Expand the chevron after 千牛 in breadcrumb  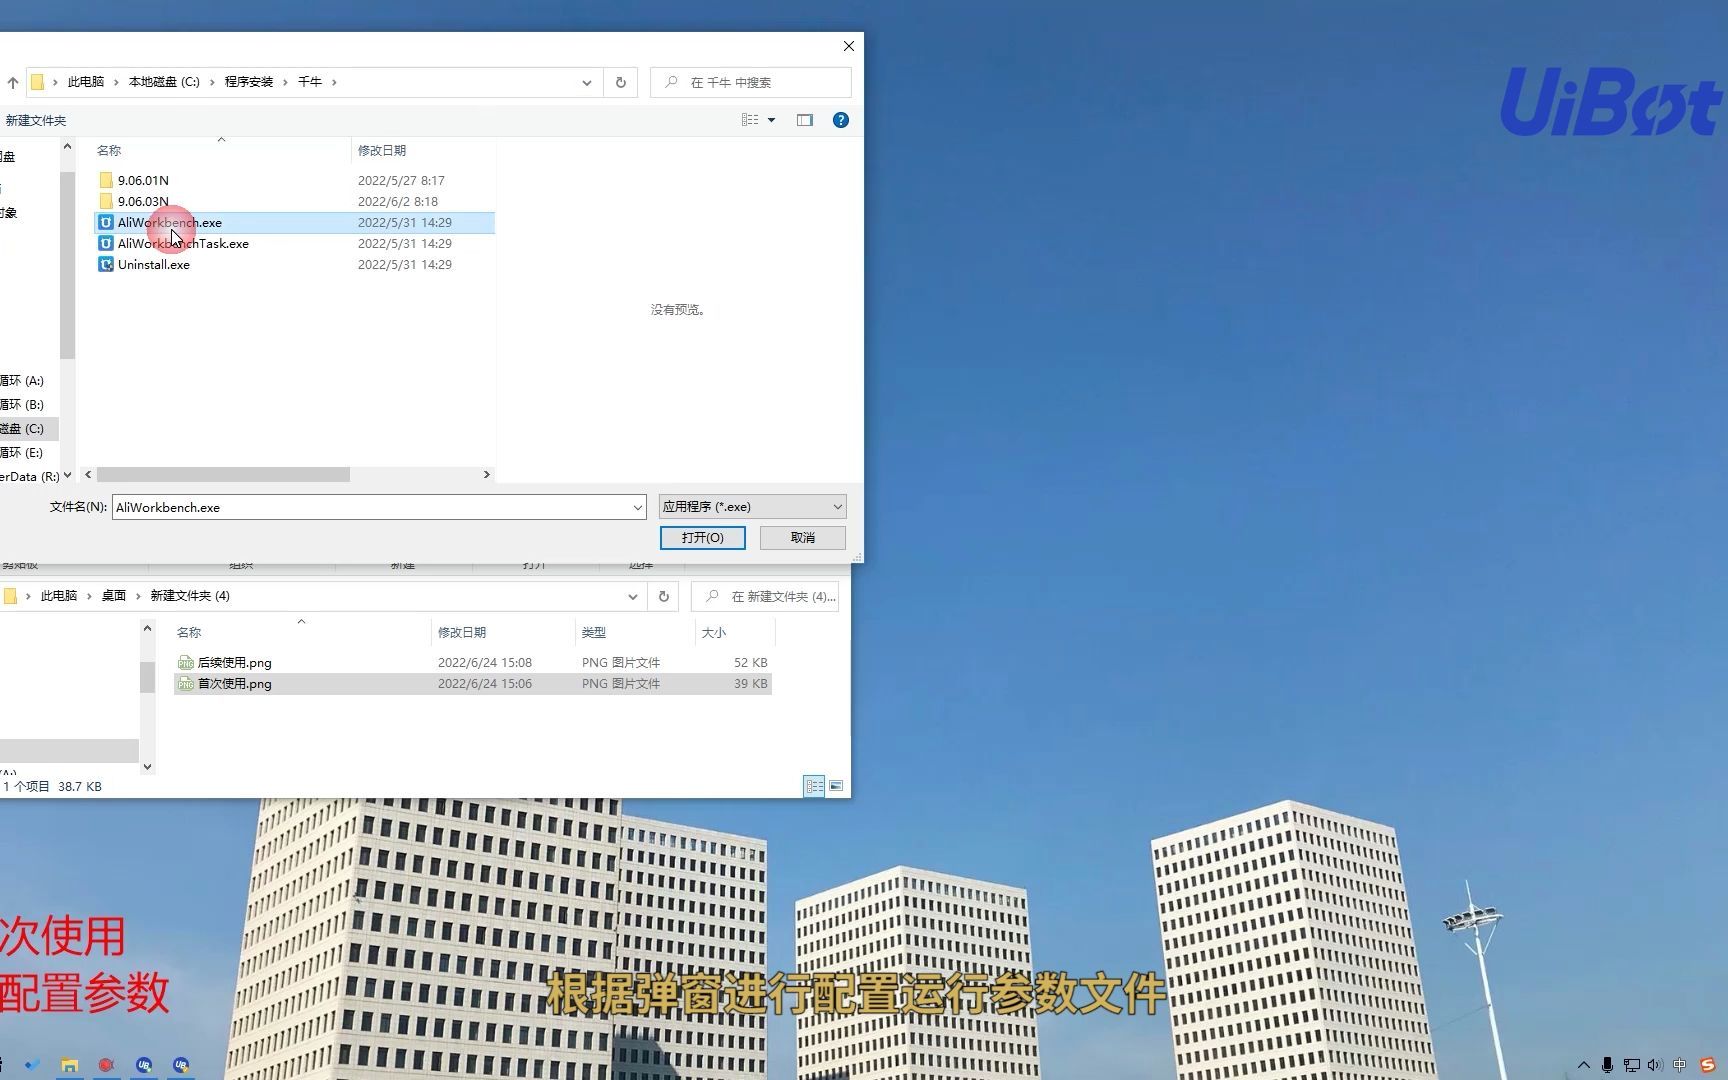(334, 83)
